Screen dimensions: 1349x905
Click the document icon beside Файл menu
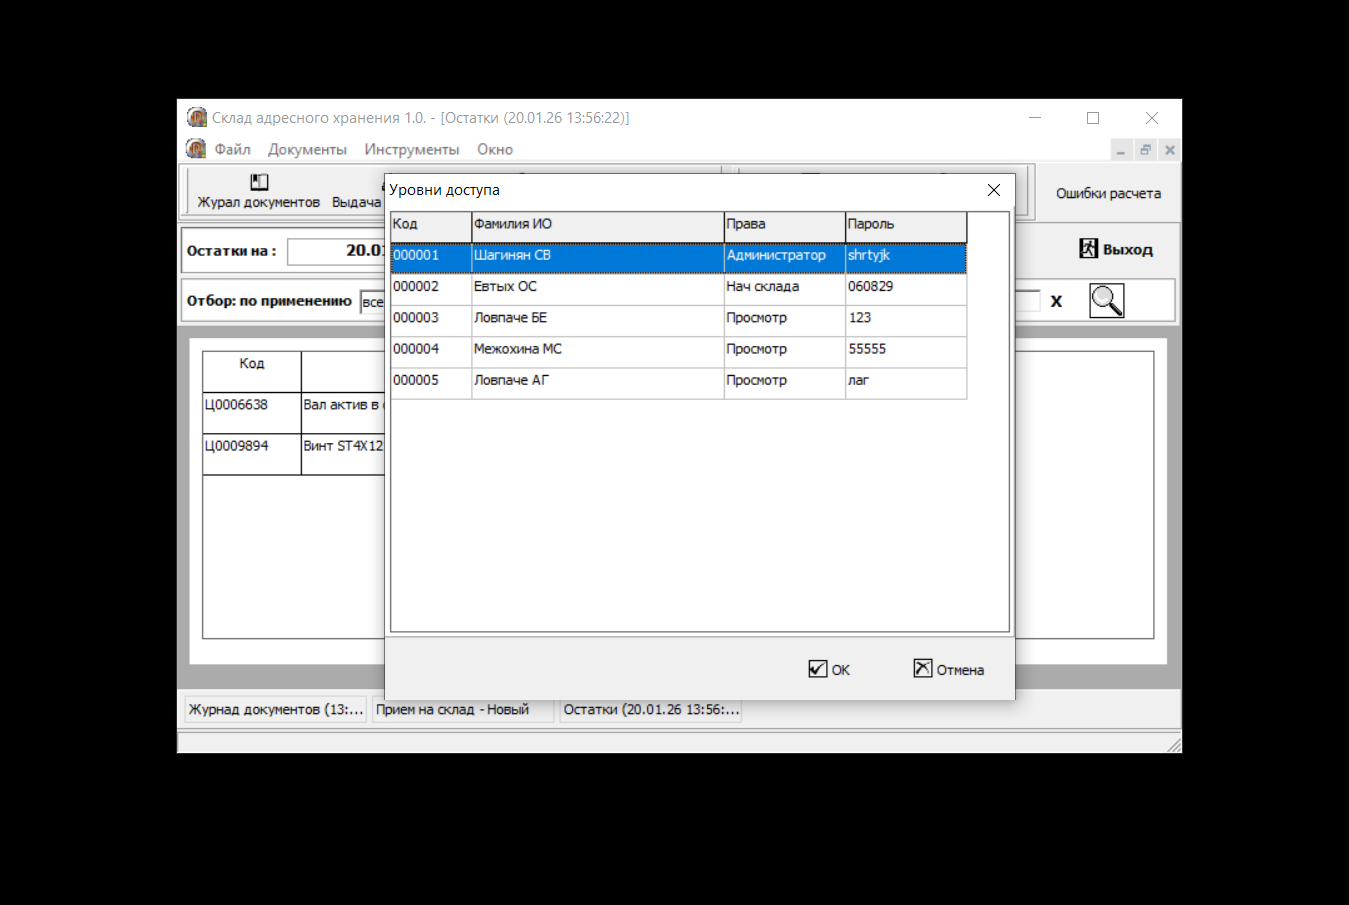[x=196, y=149]
